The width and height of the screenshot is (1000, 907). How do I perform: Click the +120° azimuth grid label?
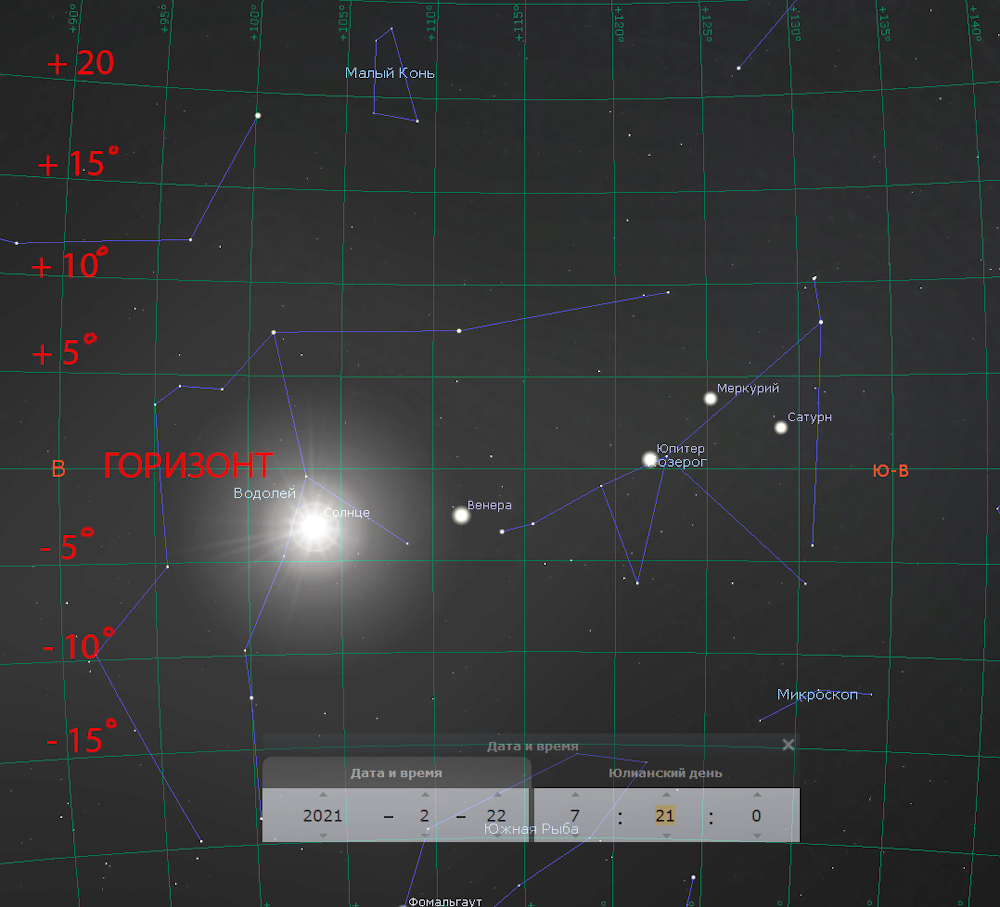[x=619, y=24]
